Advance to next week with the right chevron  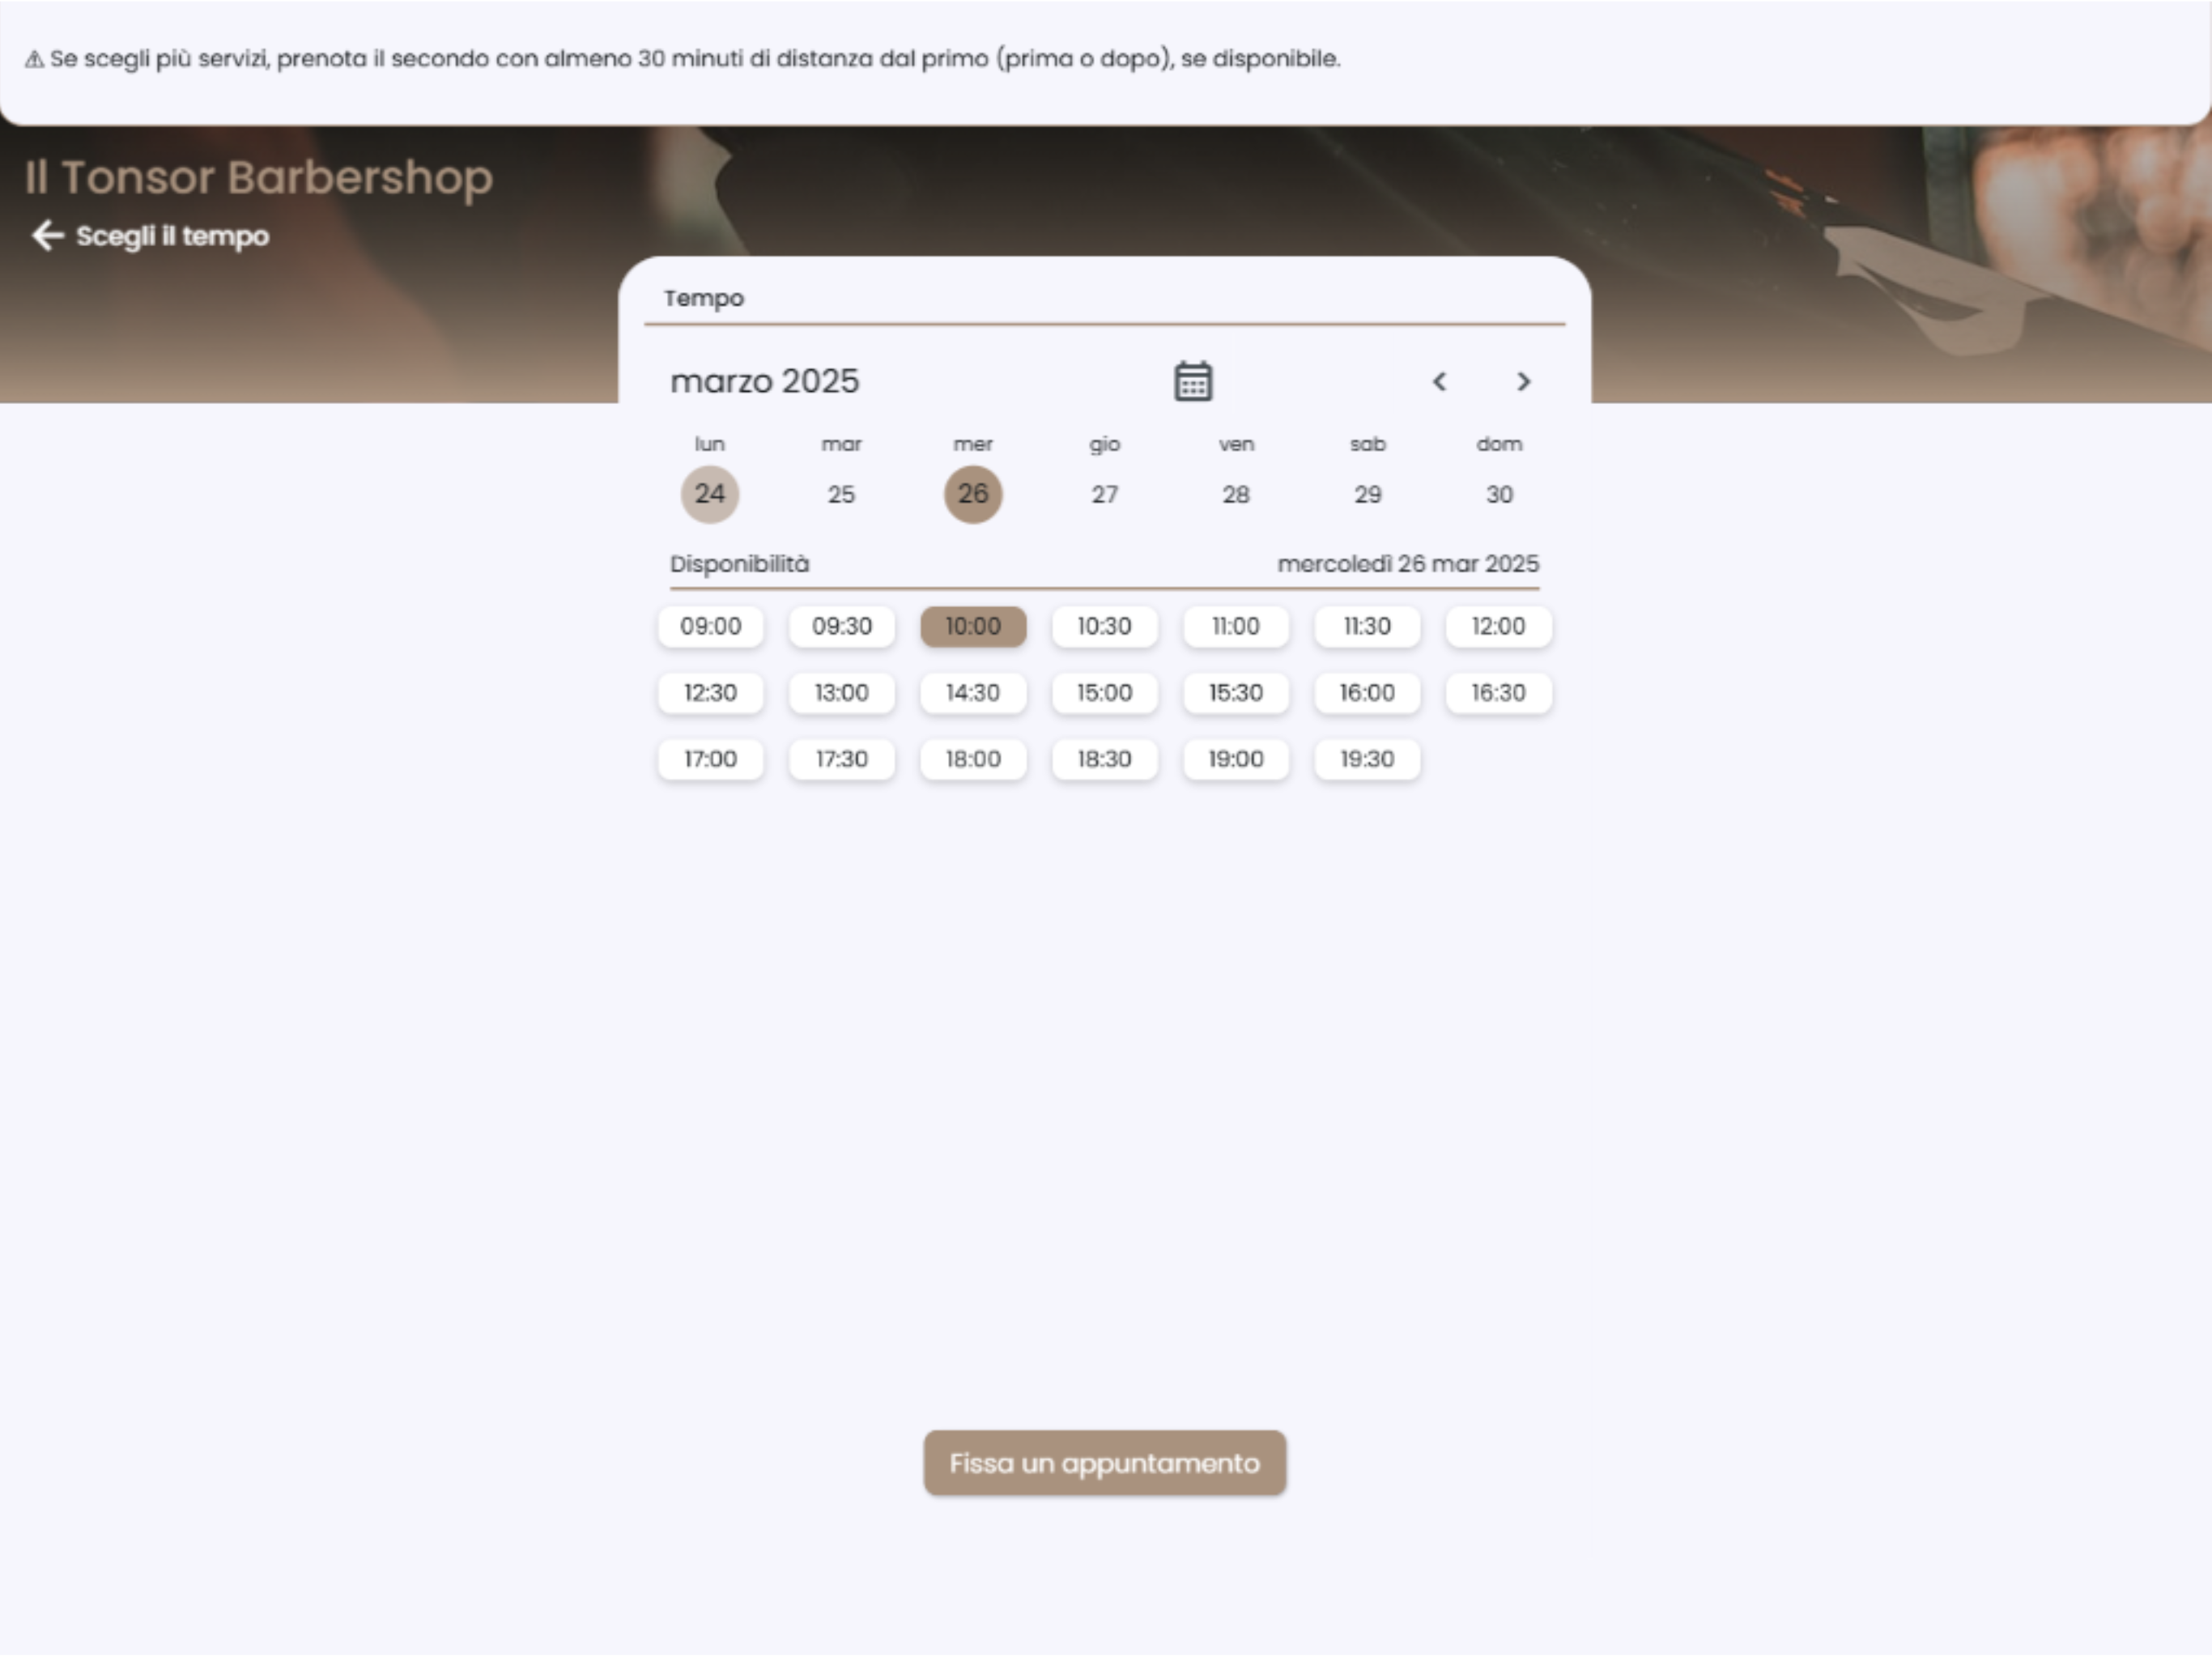(x=1523, y=381)
